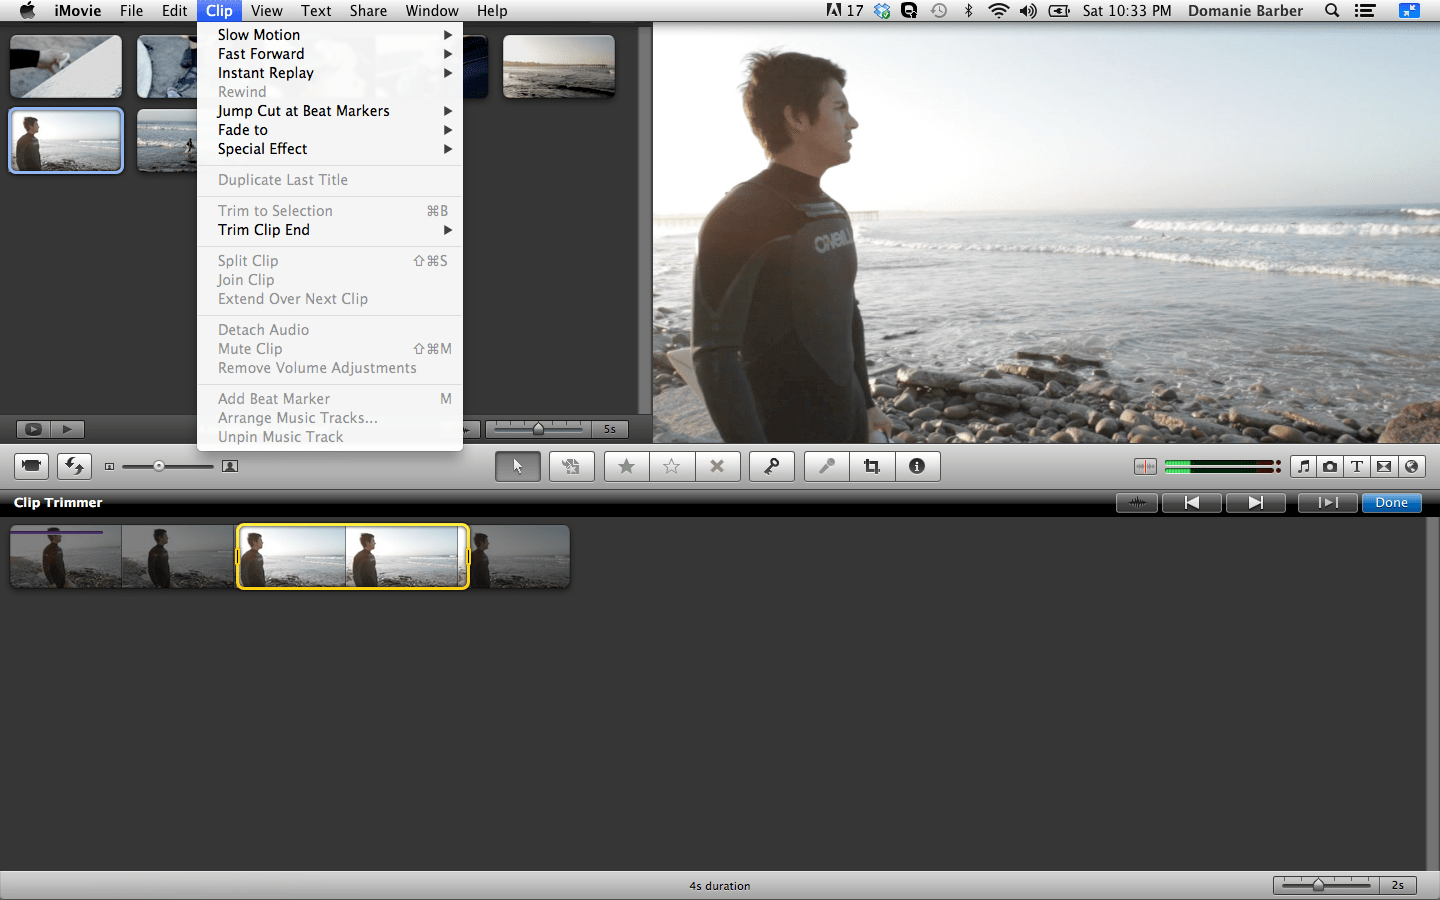The image size is (1440, 900).
Task: Mark the selected frames as Favorite
Action: (x=626, y=466)
